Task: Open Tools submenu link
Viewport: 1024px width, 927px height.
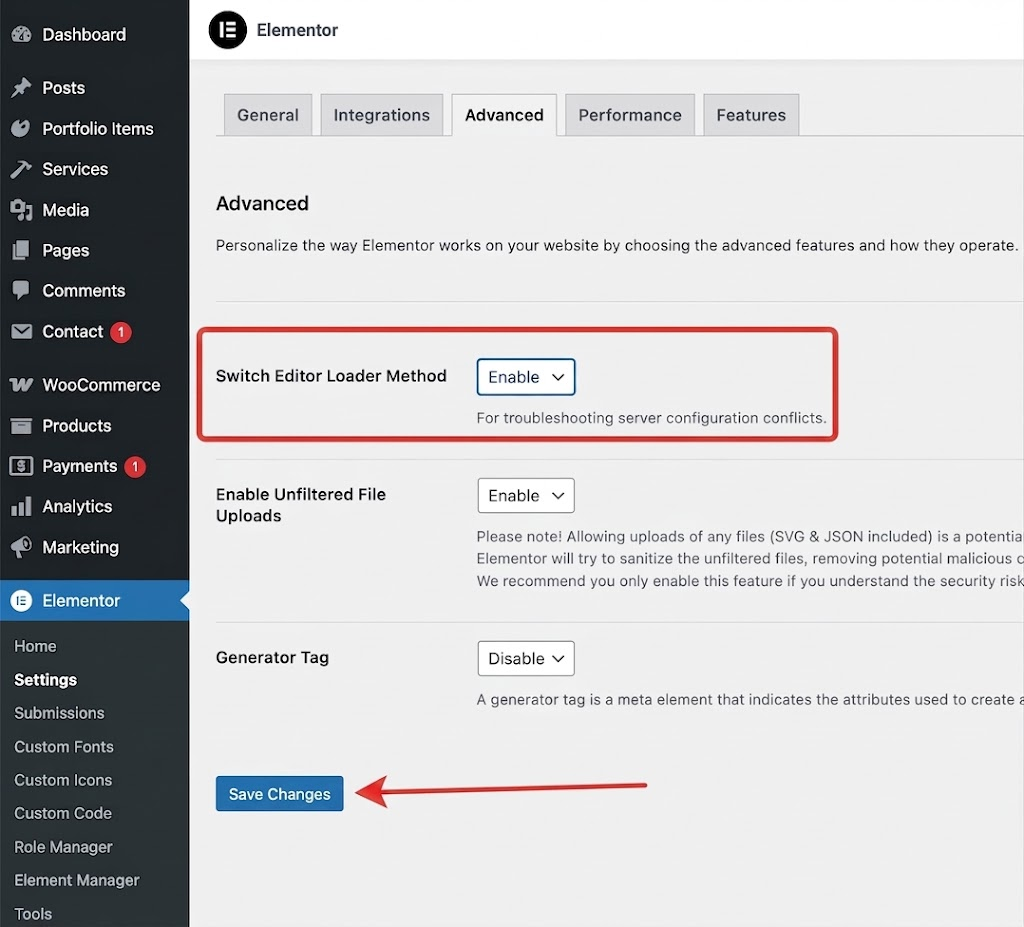Action: point(33,913)
